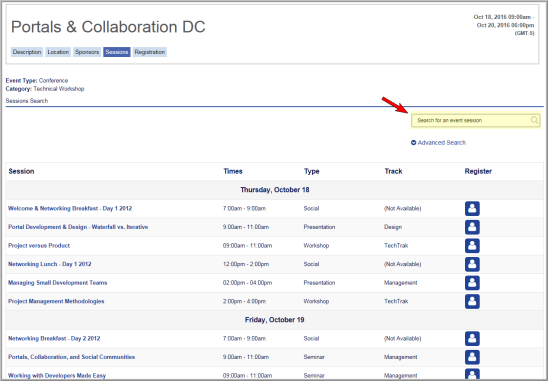Open the Description tab
Screen dimensions: 548x381
coord(27,52)
